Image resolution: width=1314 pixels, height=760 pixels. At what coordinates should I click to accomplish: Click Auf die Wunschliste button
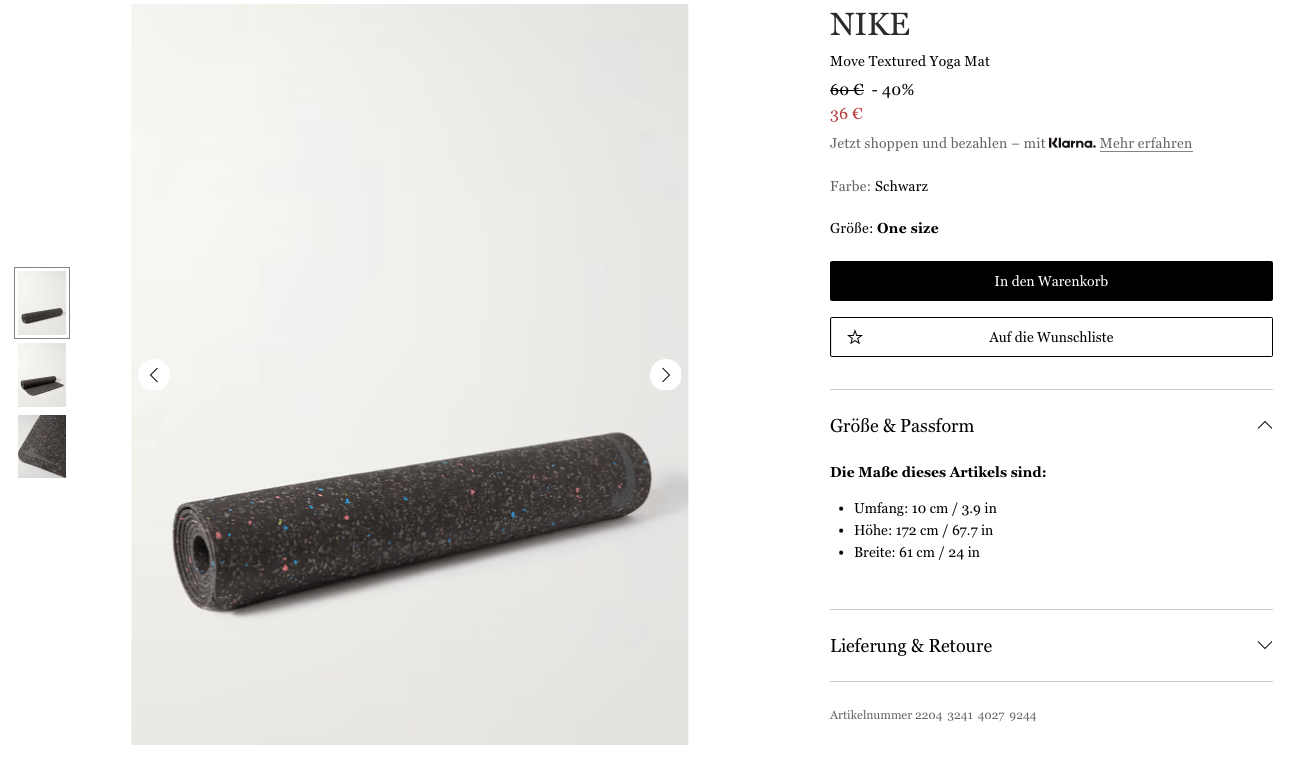(x=1050, y=337)
